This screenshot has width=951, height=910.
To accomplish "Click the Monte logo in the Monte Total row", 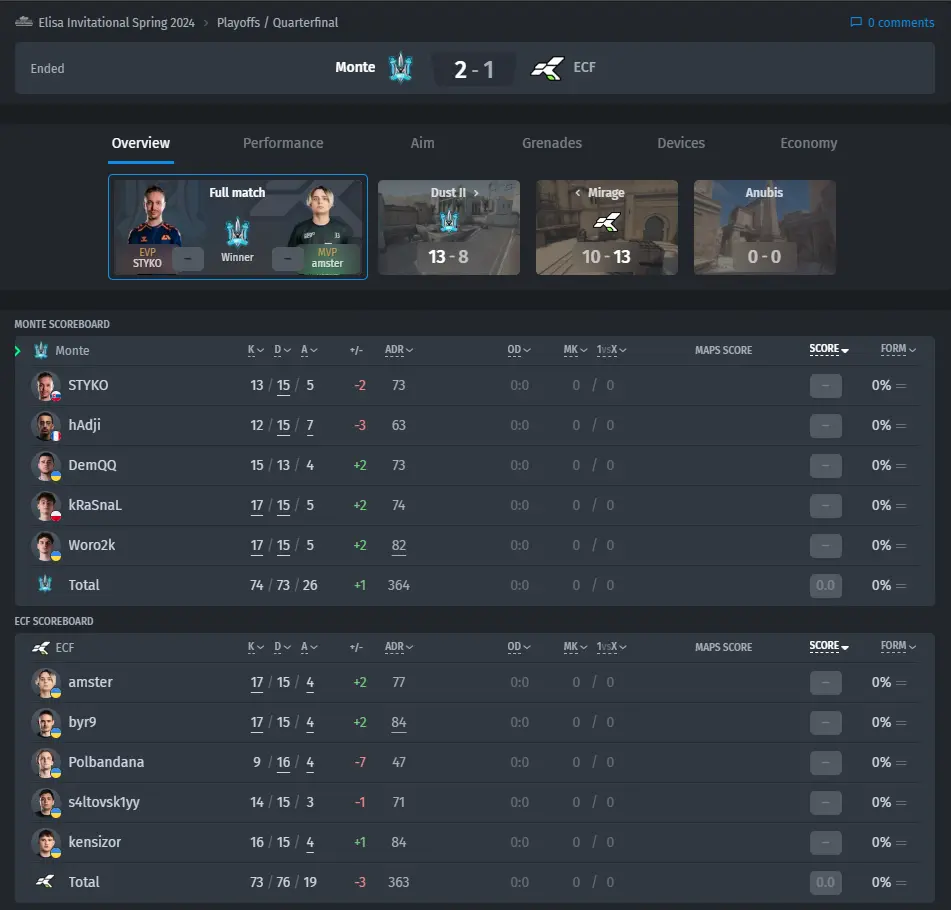I will click(x=45, y=584).
